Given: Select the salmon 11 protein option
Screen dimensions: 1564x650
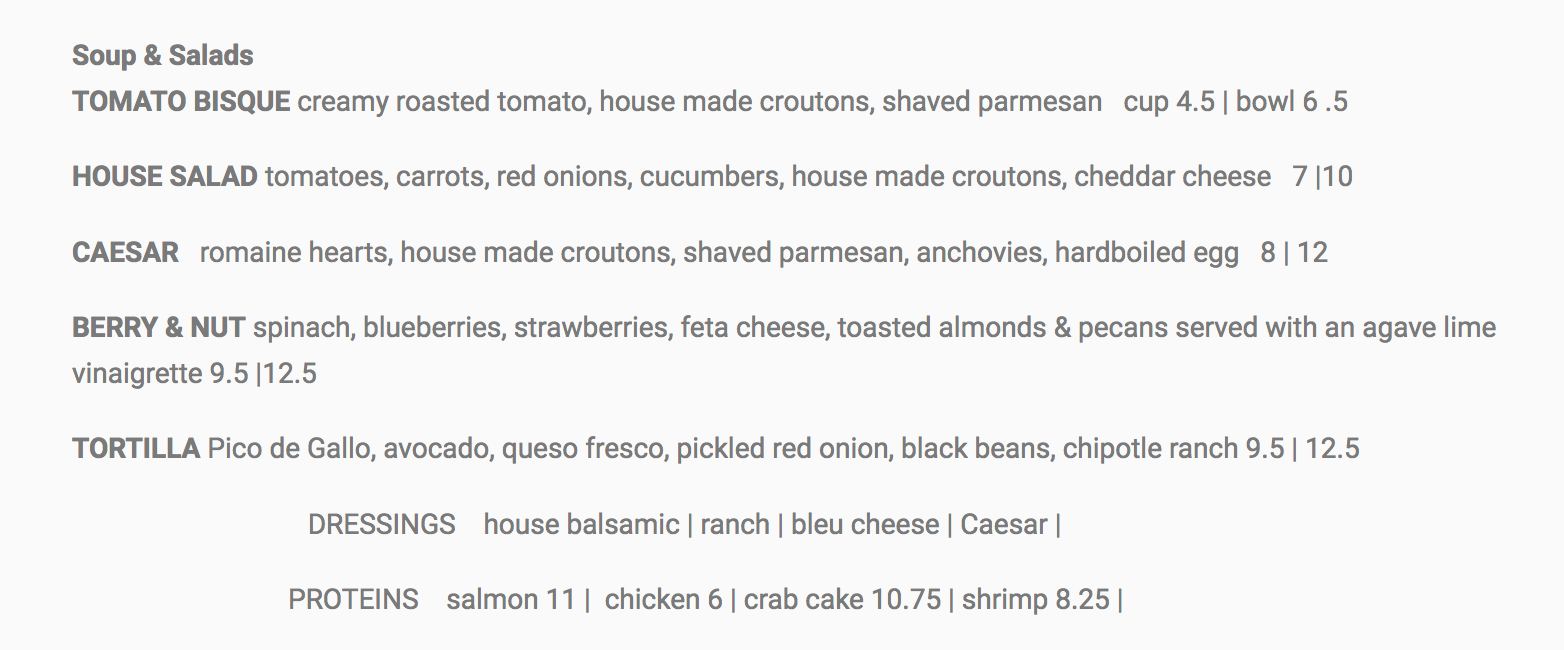Looking at the screenshot, I should tap(511, 599).
